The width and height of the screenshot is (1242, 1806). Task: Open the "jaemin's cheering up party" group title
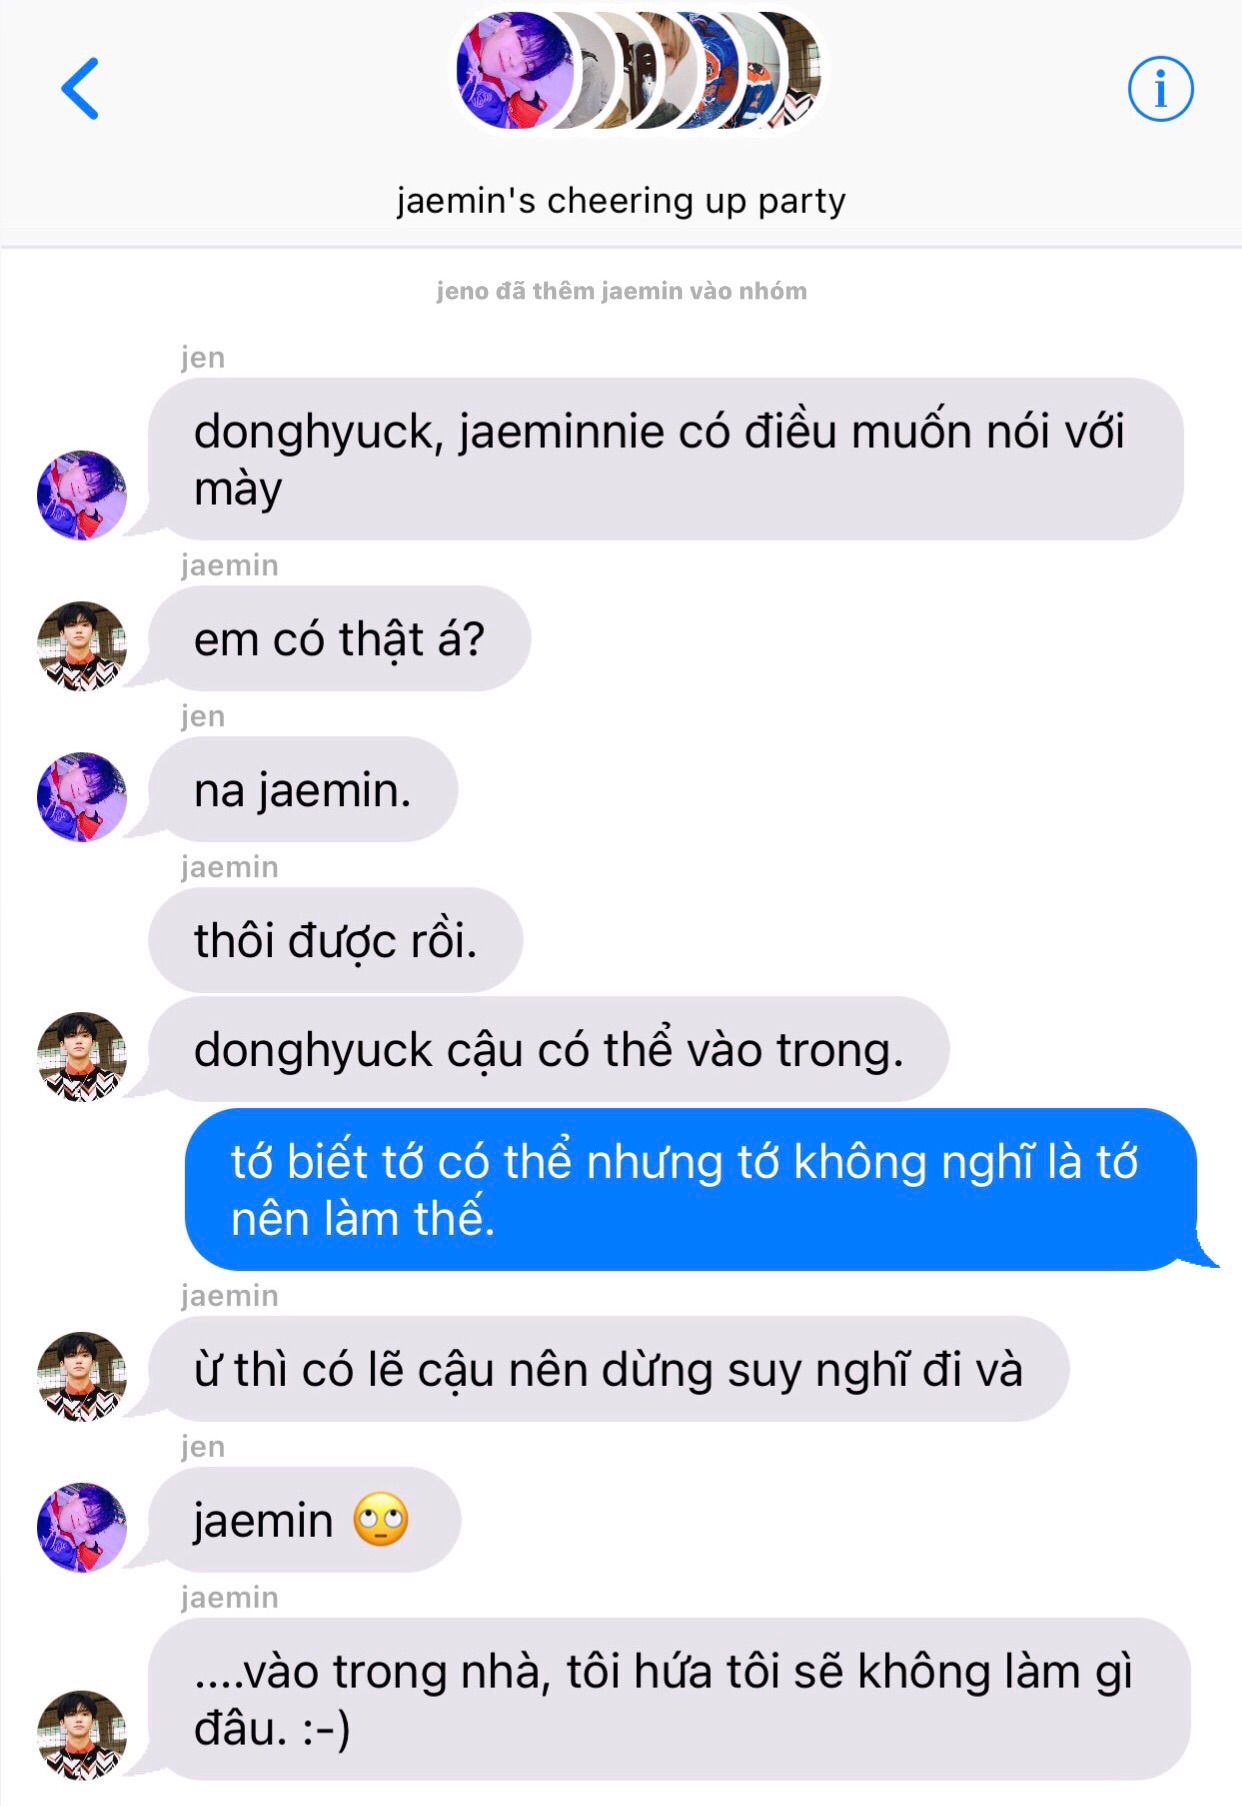[x=621, y=200]
